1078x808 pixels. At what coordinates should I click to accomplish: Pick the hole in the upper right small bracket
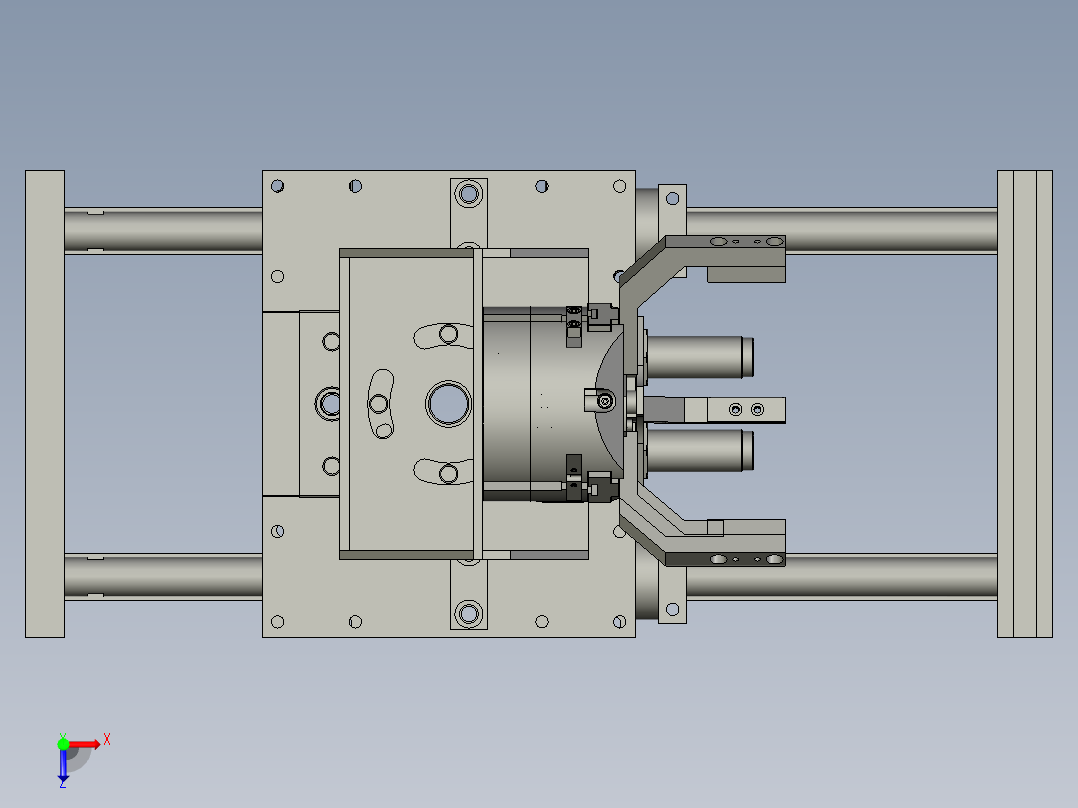click(672, 199)
